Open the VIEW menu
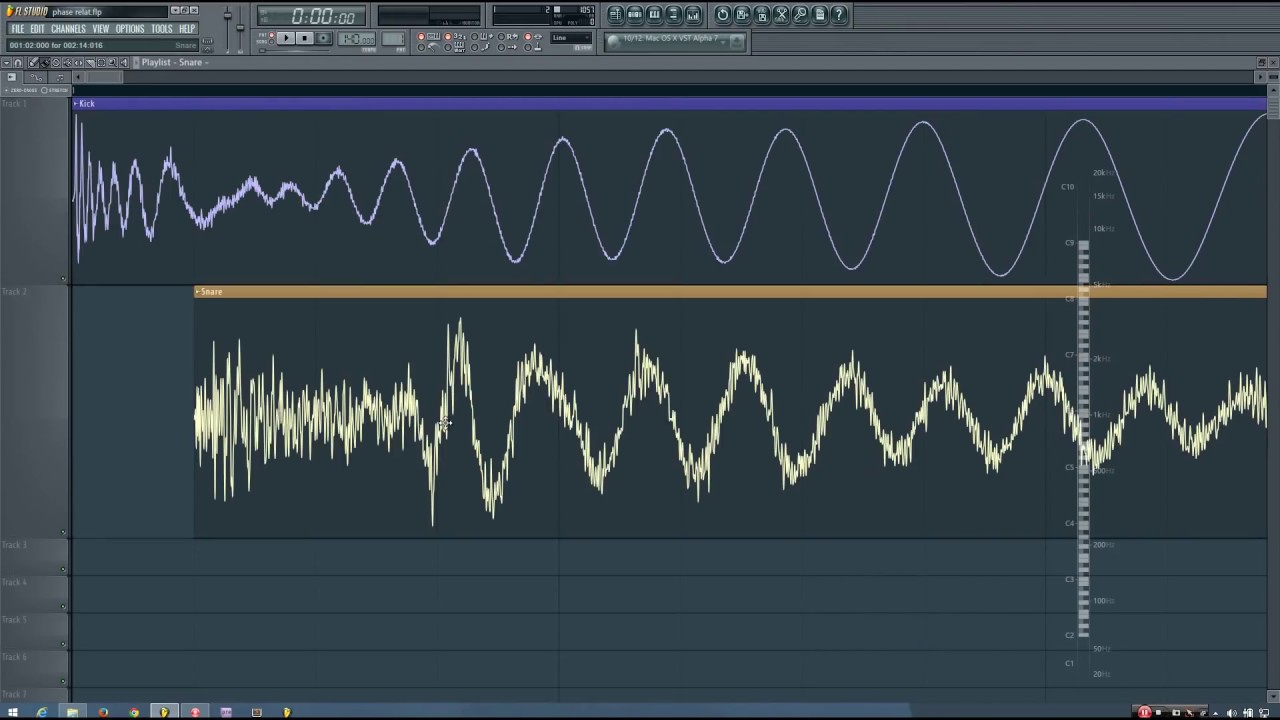This screenshot has height=720, width=1280. [x=101, y=29]
